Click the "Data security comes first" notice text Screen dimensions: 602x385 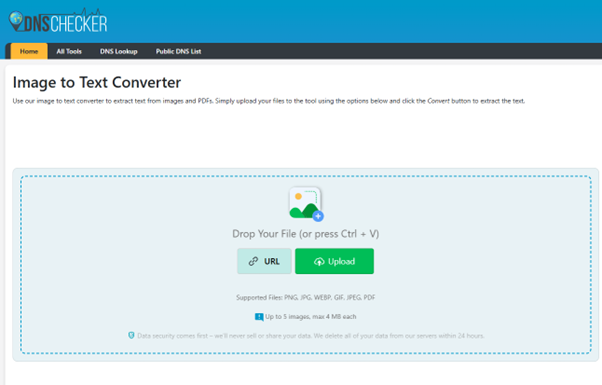tap(311, 336)
